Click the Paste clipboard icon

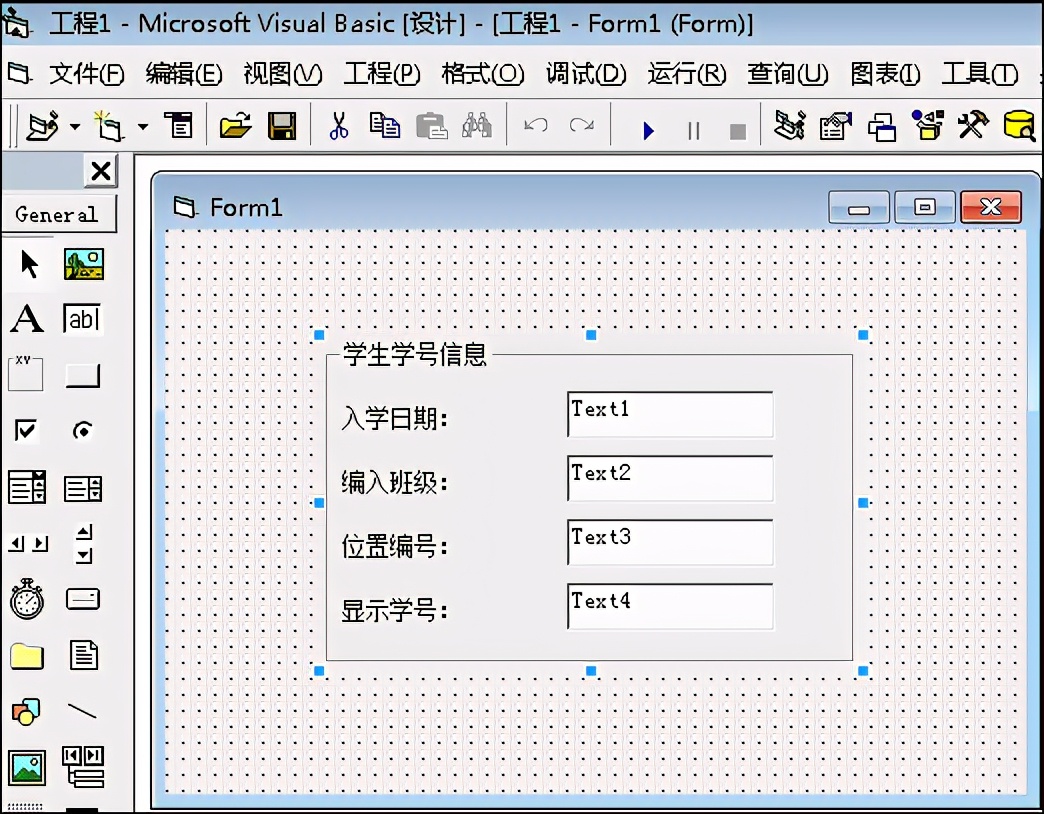click(x=431, y=125)
